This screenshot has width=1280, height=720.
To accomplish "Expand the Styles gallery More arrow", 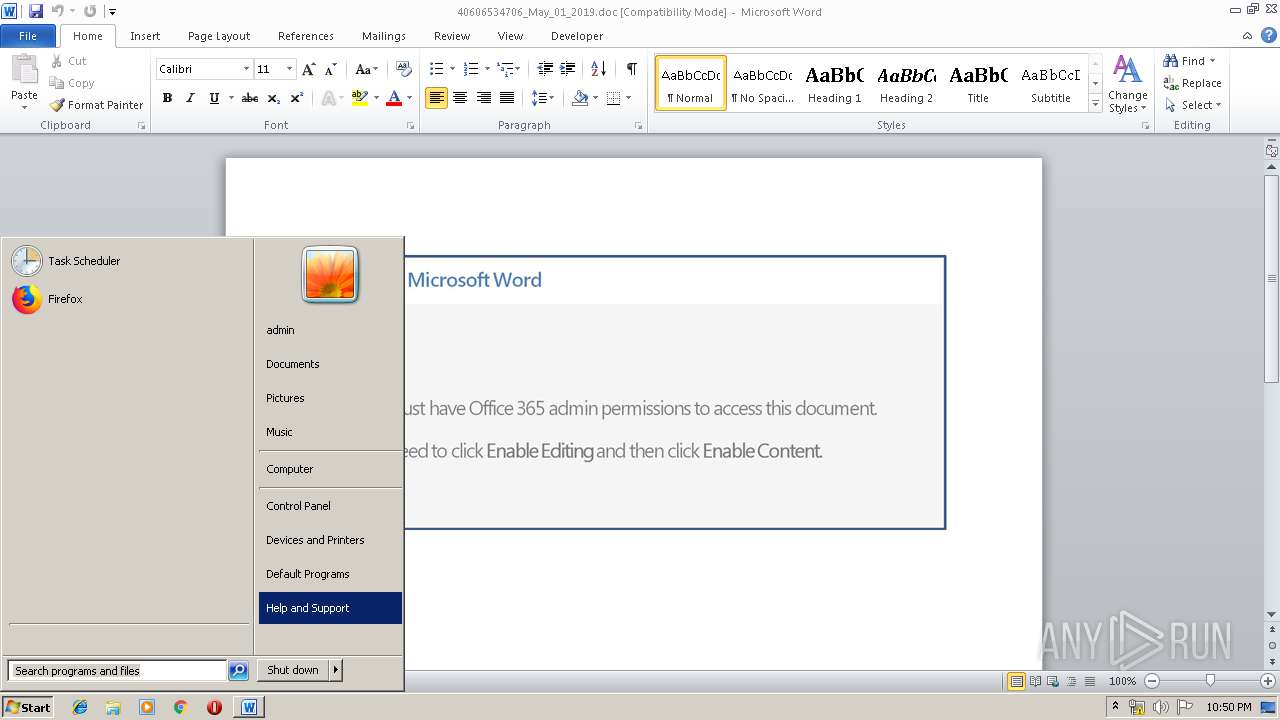I will coord(1095,104).
